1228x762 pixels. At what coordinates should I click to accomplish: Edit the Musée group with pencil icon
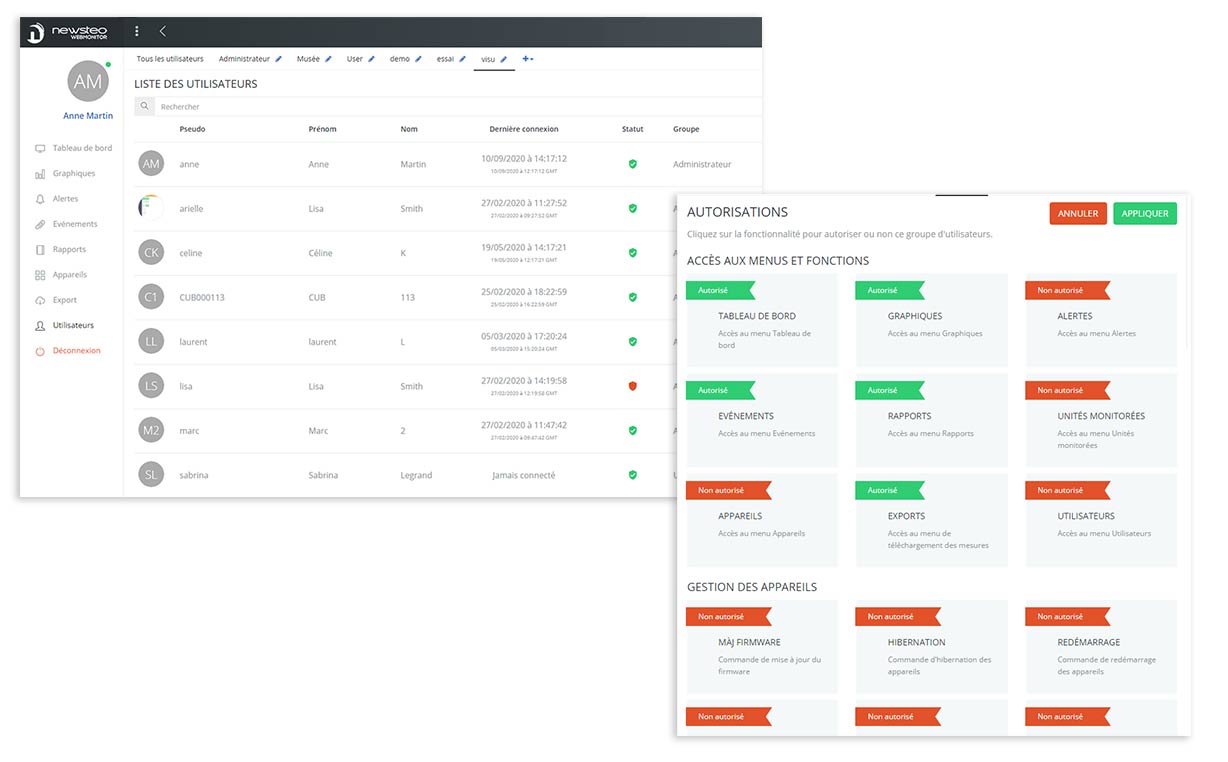tap(328, 59)
